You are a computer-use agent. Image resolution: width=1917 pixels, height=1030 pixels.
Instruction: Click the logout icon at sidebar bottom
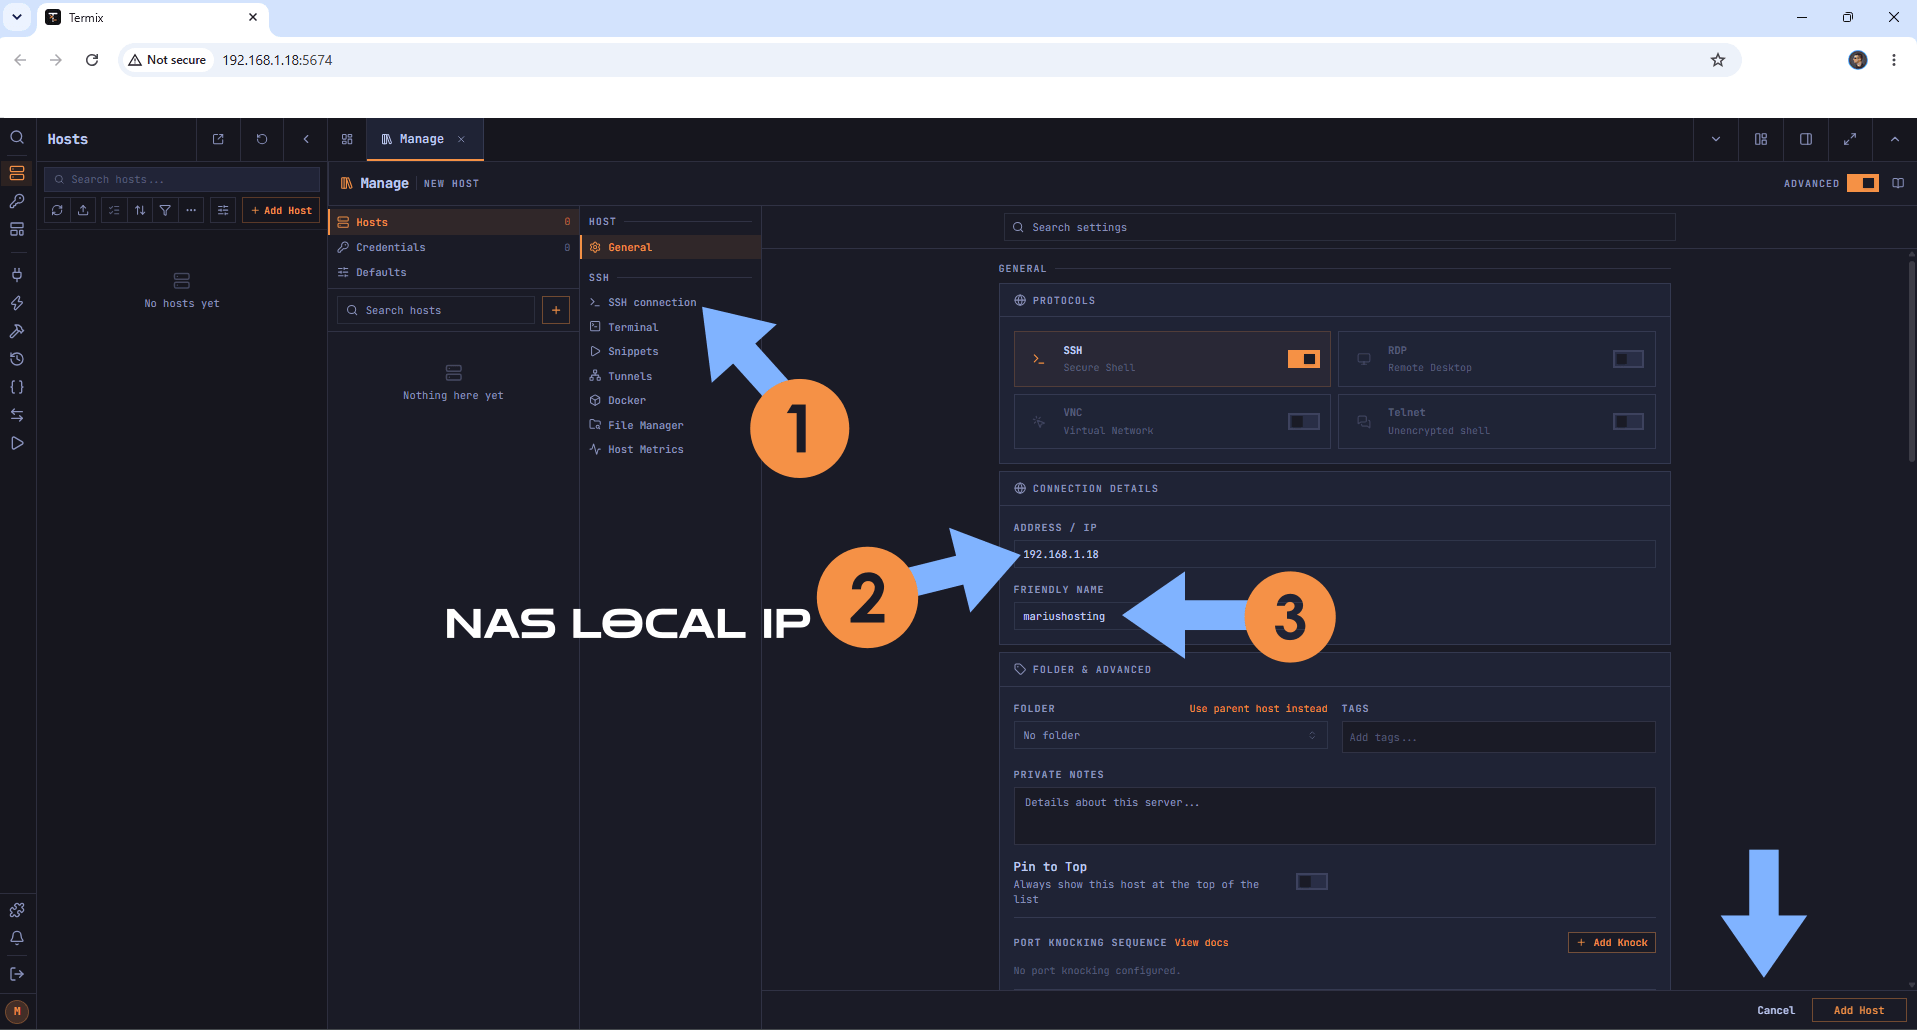17,974
